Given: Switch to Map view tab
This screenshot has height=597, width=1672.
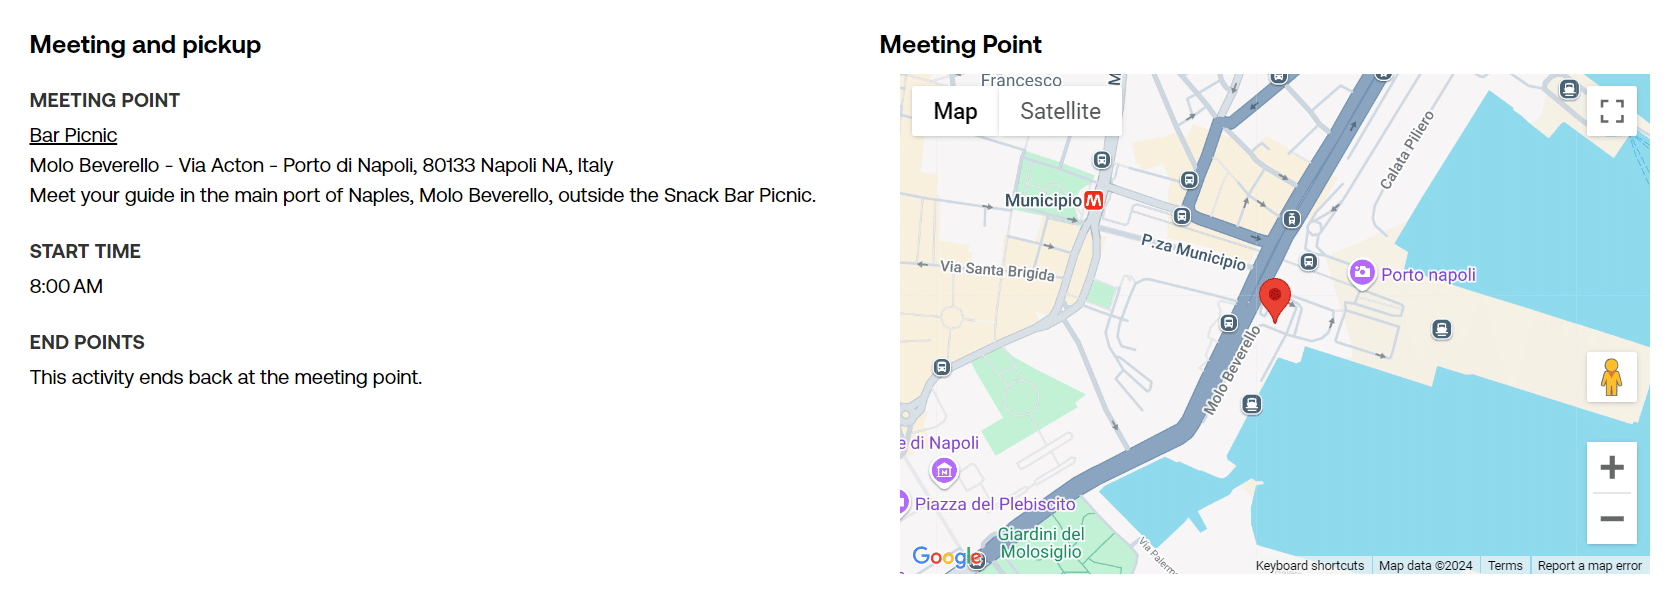Looking at the screenshot, I should (x=955, y=111).
